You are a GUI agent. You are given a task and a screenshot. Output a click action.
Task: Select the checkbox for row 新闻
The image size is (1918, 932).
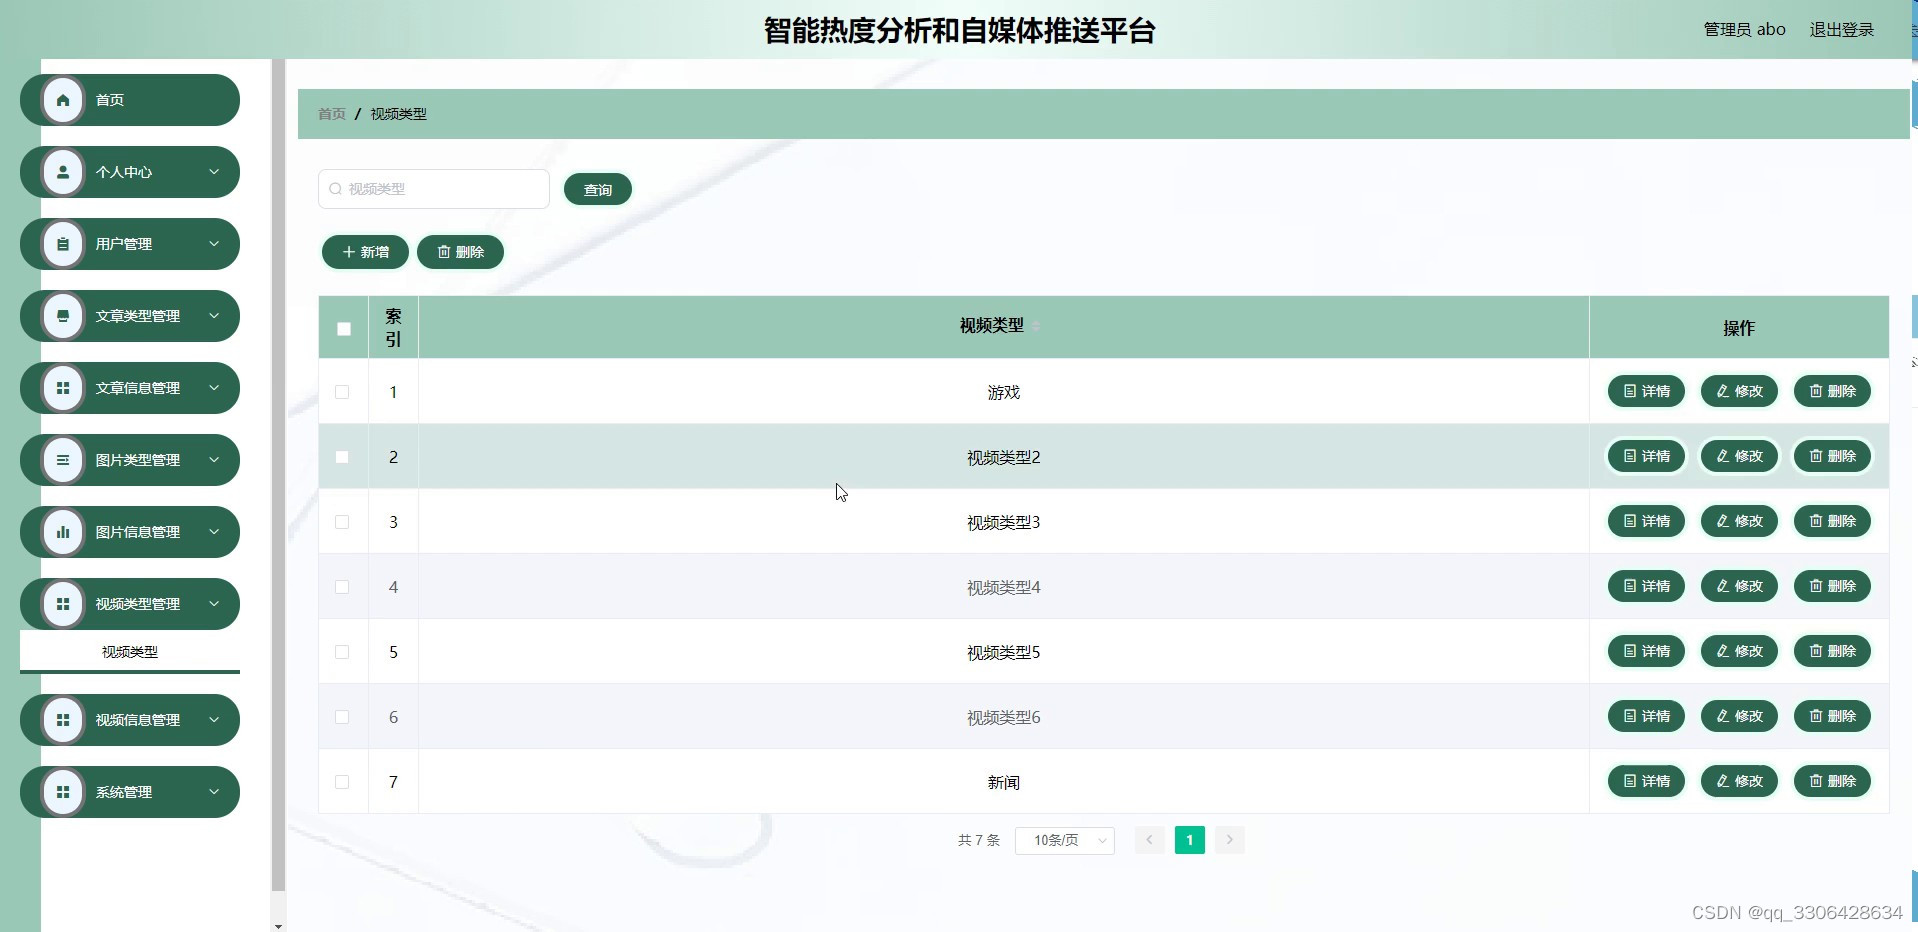(342, 782)
